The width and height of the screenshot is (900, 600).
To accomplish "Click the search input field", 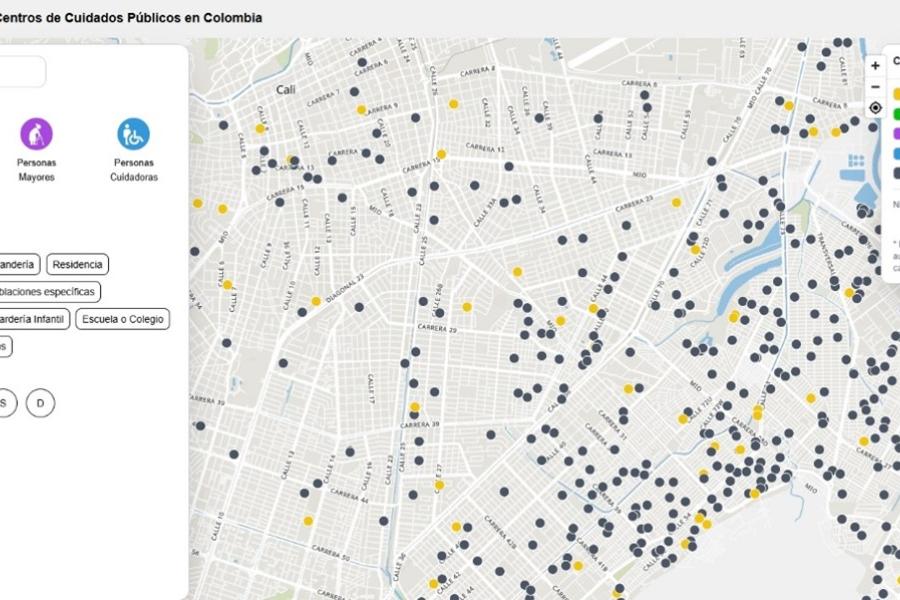I will 22,72.
